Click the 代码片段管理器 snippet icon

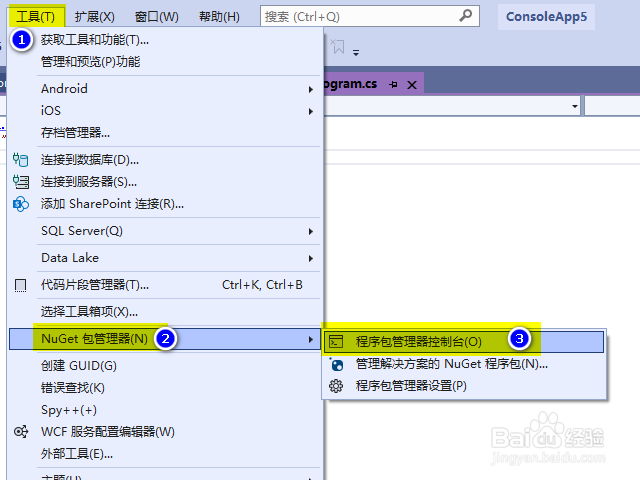pyautogui.click(x=20, y=285)
